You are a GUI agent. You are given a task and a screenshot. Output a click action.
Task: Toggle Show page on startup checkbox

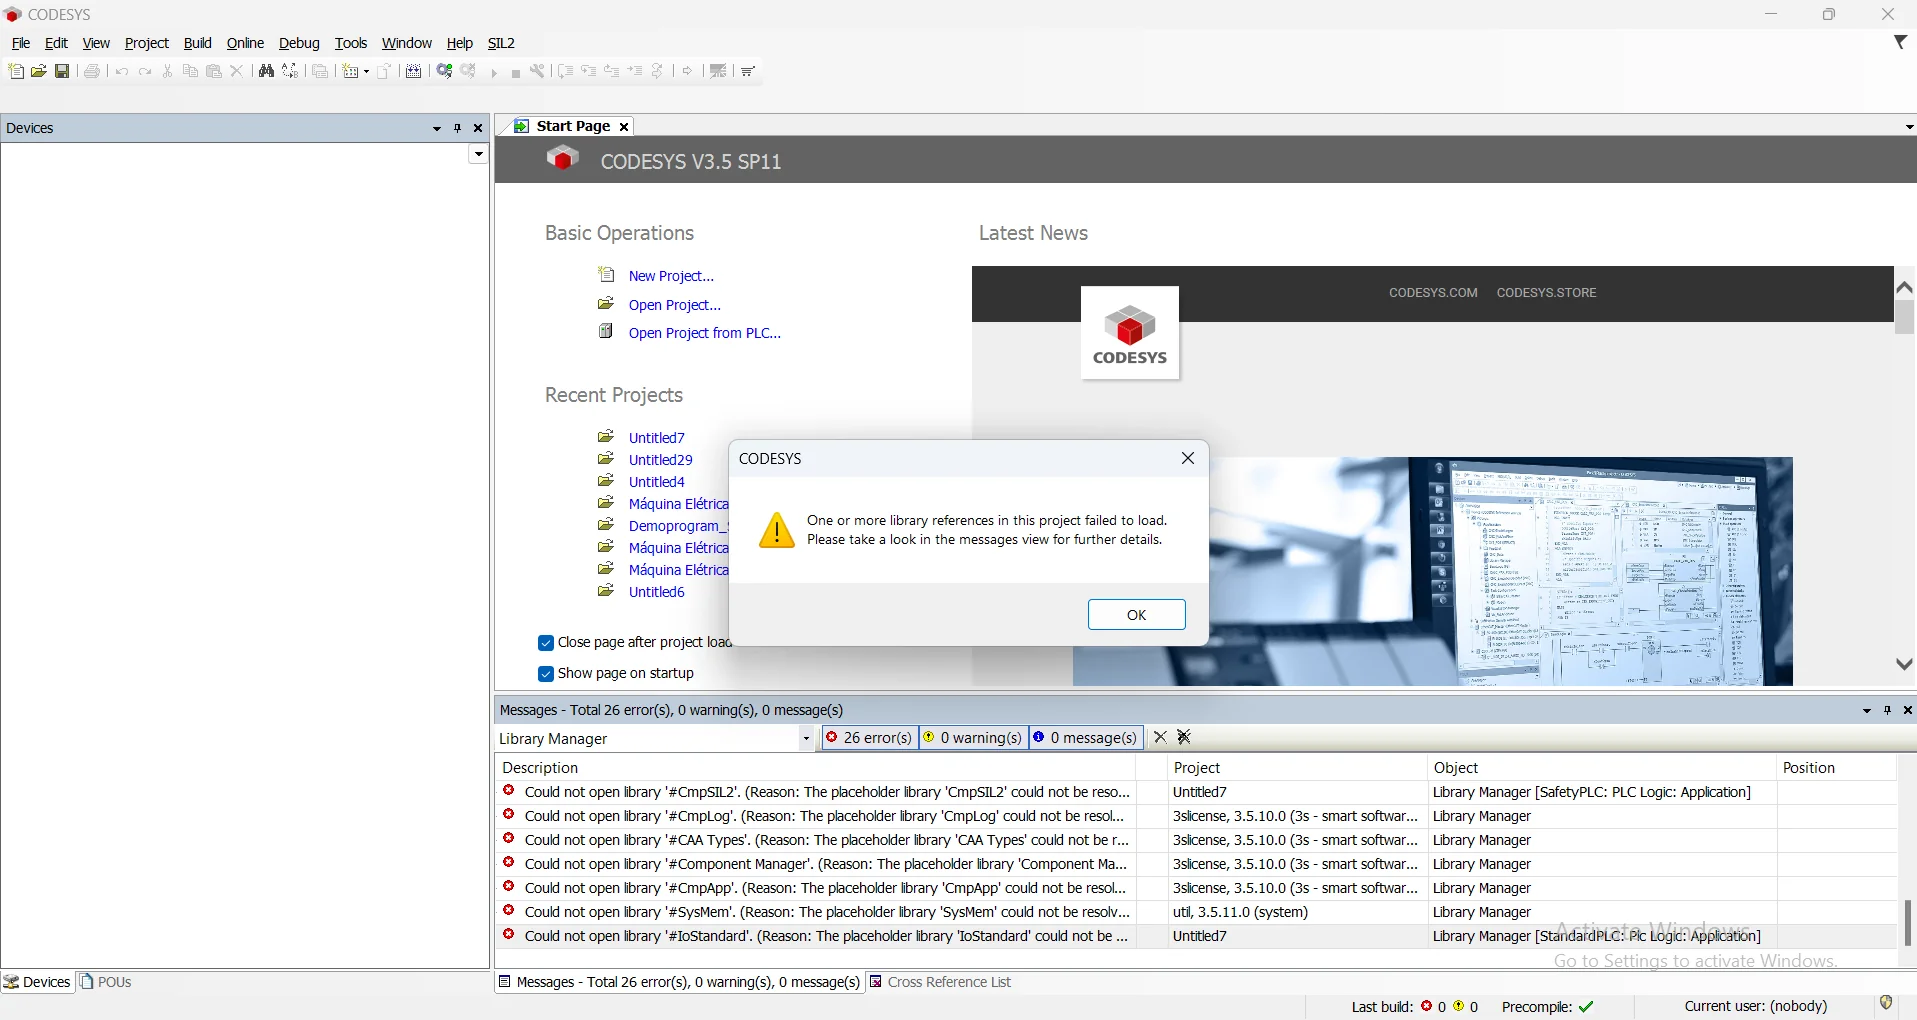click(x=546, y=674)
